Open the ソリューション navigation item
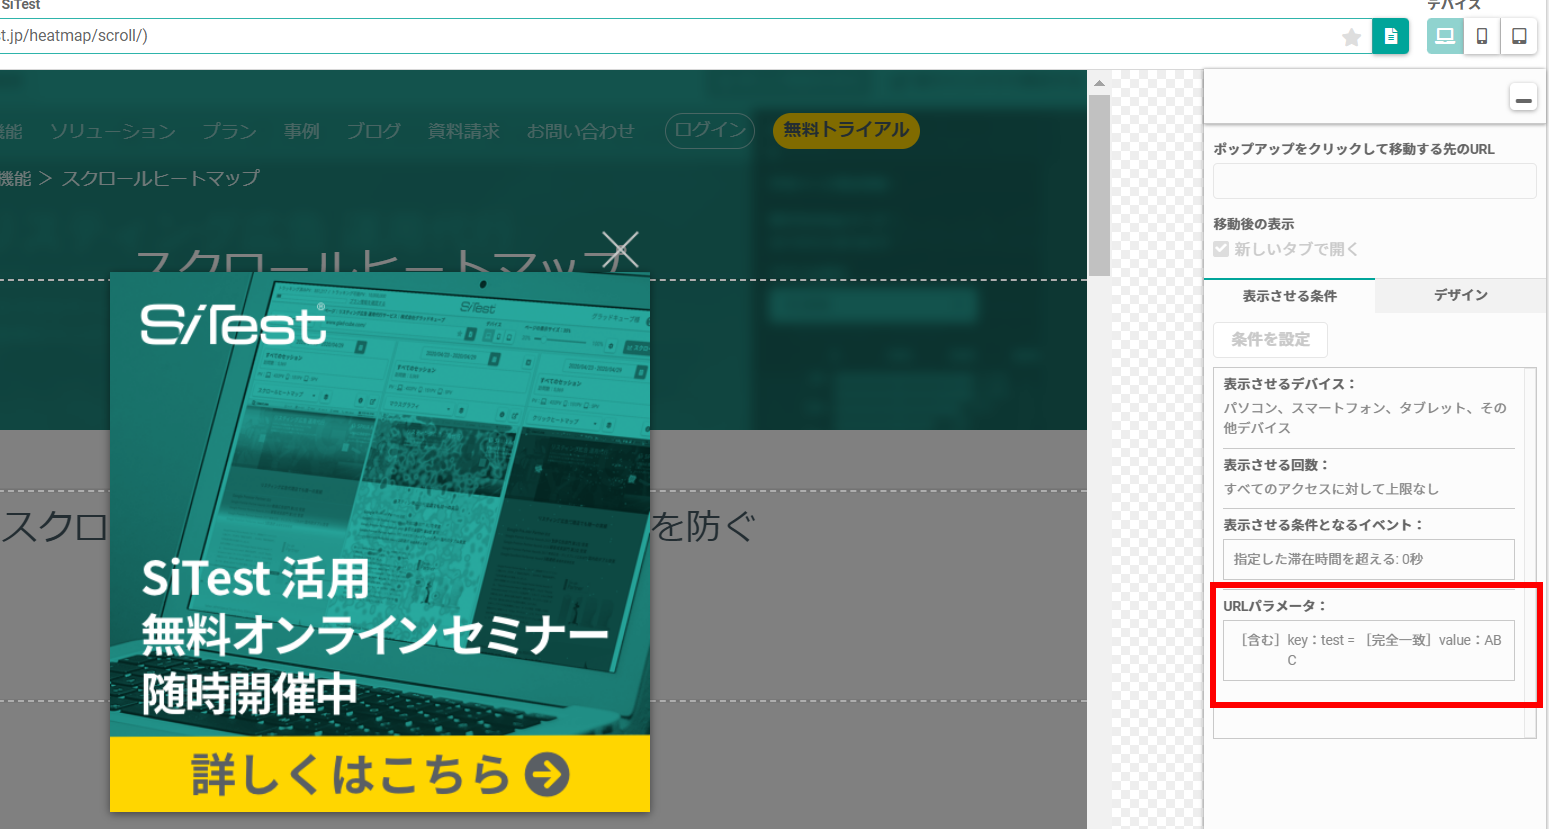 [113, 131]
